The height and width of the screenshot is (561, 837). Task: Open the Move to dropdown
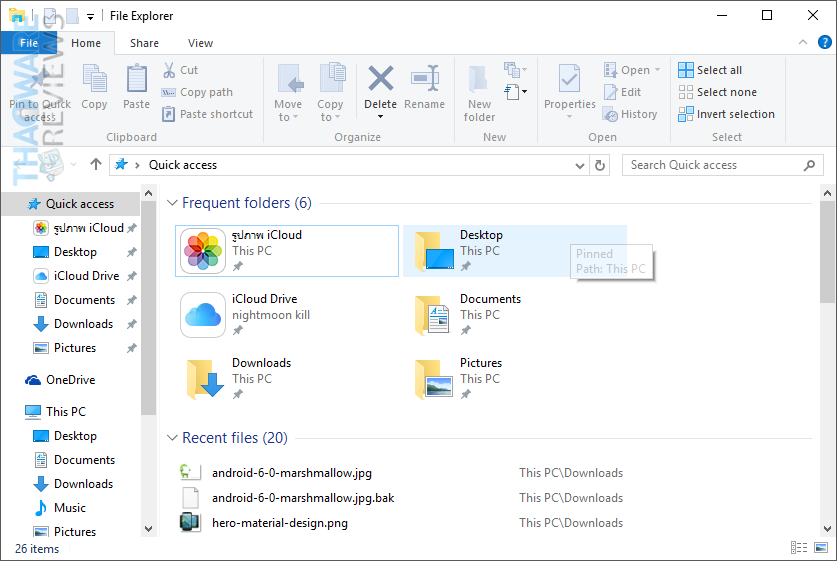295,117
